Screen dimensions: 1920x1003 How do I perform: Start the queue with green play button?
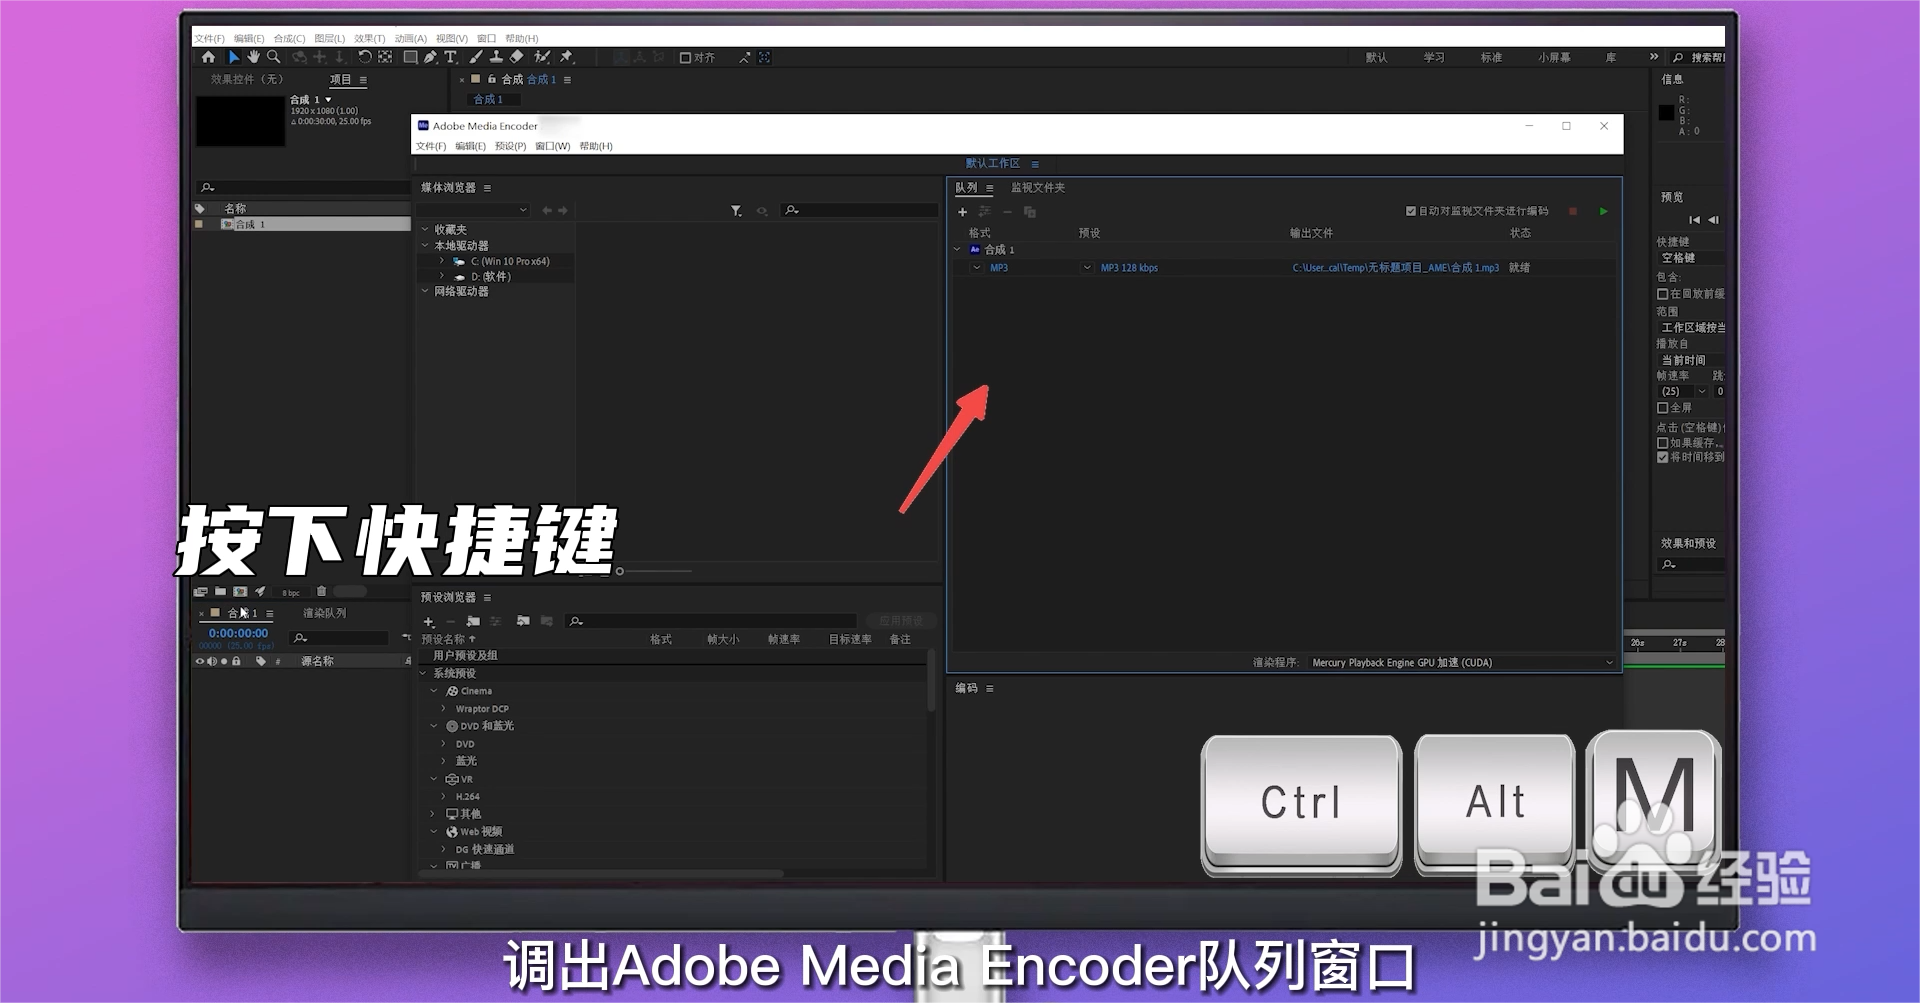pyautogui.click(x=1604, y=212)
